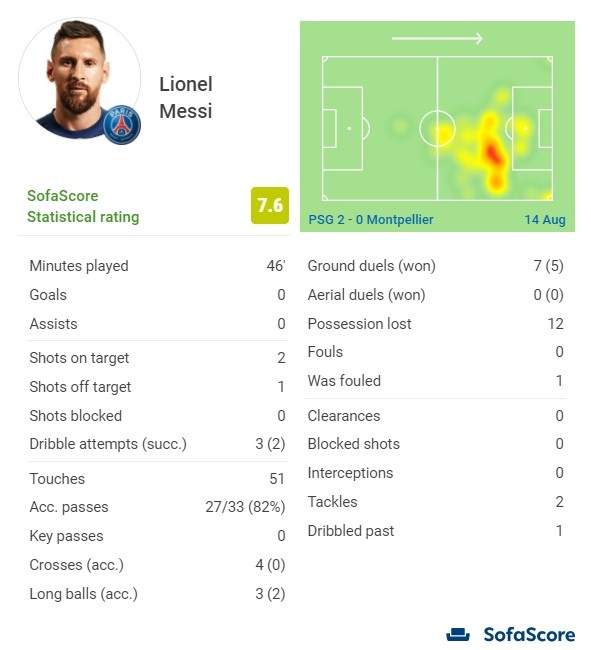The height and width of the screenshot is (650, 591).
Task: Open the PSG 2 - 0 Montpellier match link
Action: 371,219
